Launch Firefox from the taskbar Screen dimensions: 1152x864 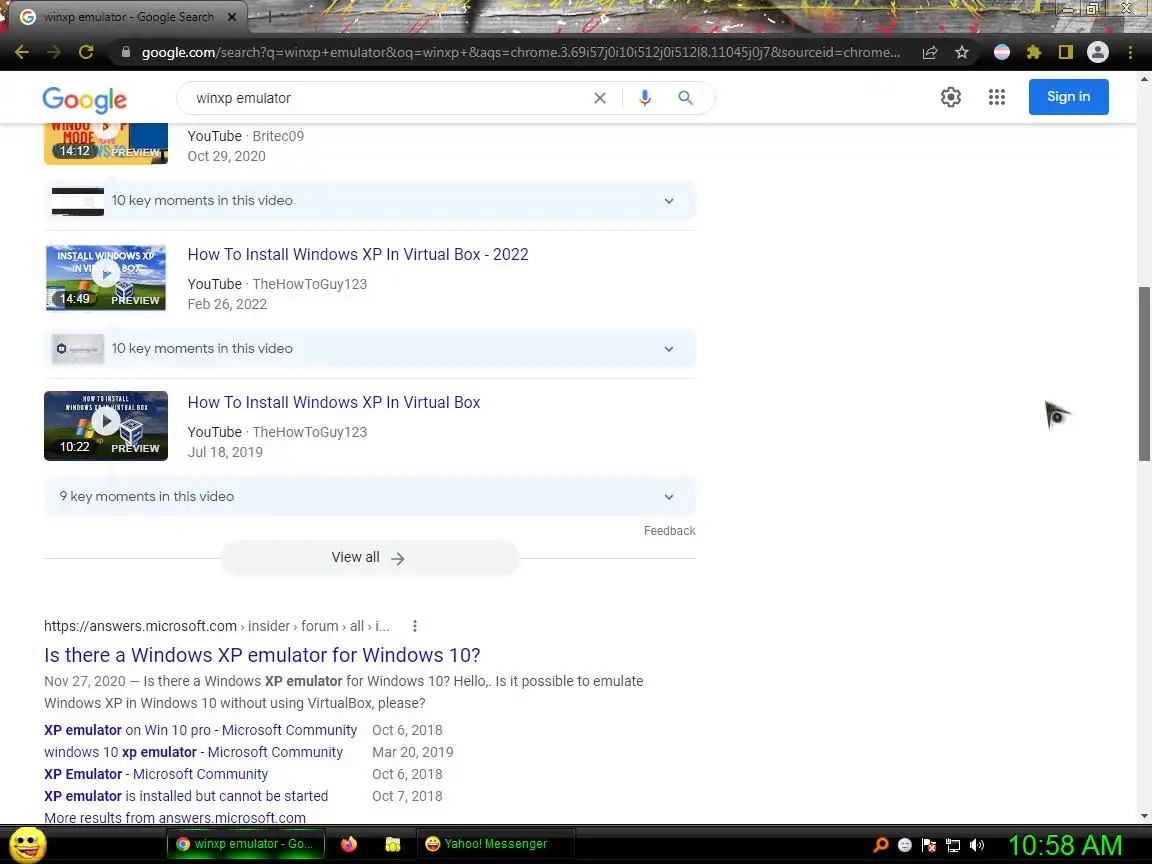349,844
